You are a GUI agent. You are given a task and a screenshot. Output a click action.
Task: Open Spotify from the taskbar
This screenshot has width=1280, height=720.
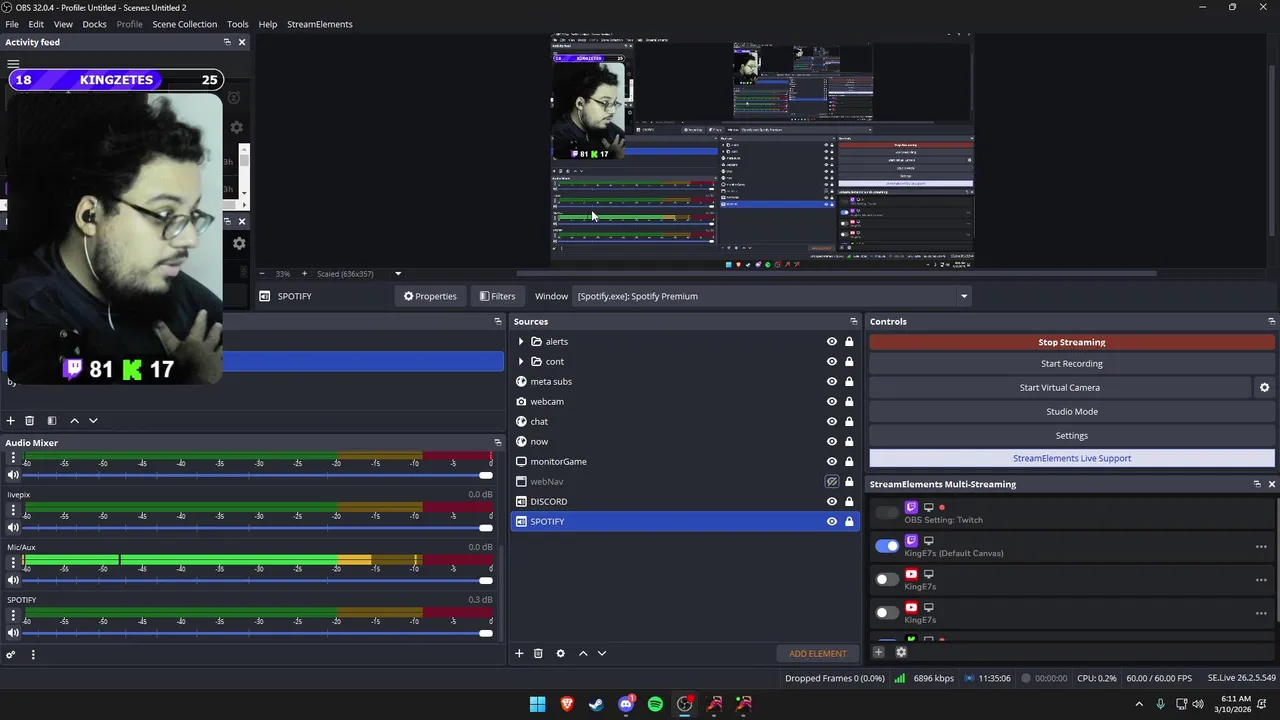(x=655, y=704)
